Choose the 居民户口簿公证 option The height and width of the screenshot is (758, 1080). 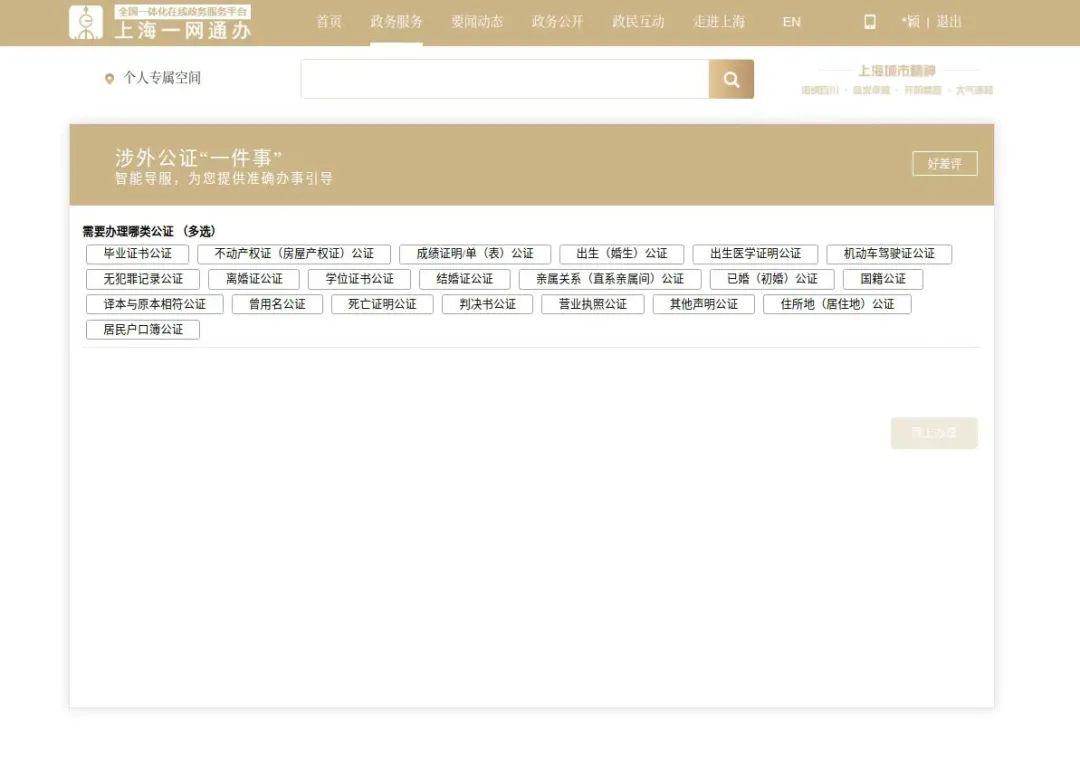point(143,329)
